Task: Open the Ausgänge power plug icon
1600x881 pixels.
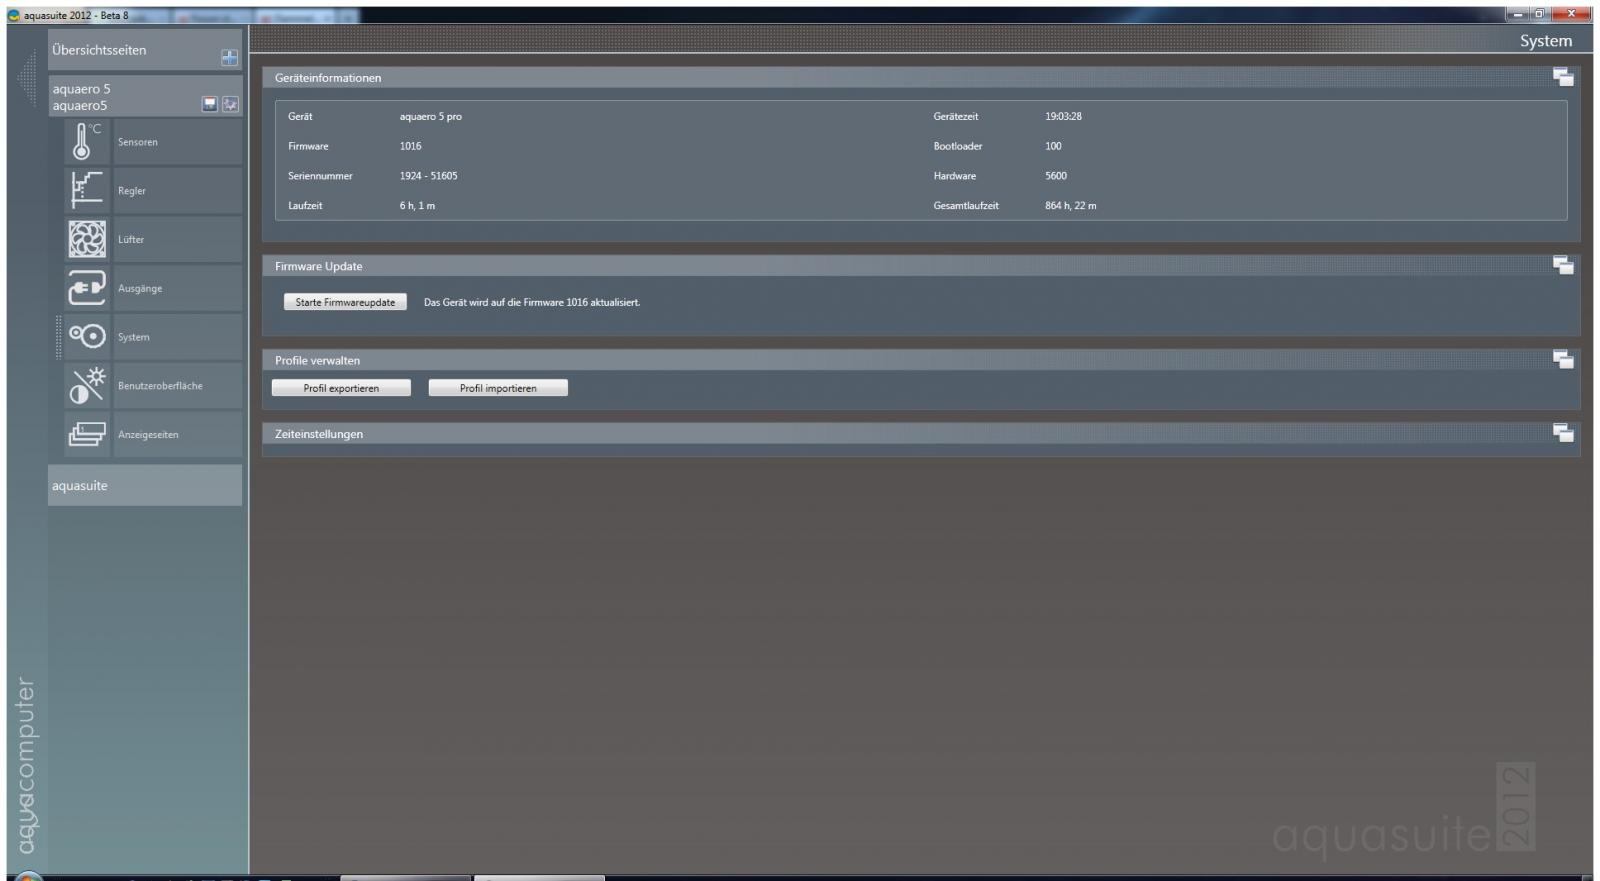Action: pyautogui.click(x=87, y=288)
